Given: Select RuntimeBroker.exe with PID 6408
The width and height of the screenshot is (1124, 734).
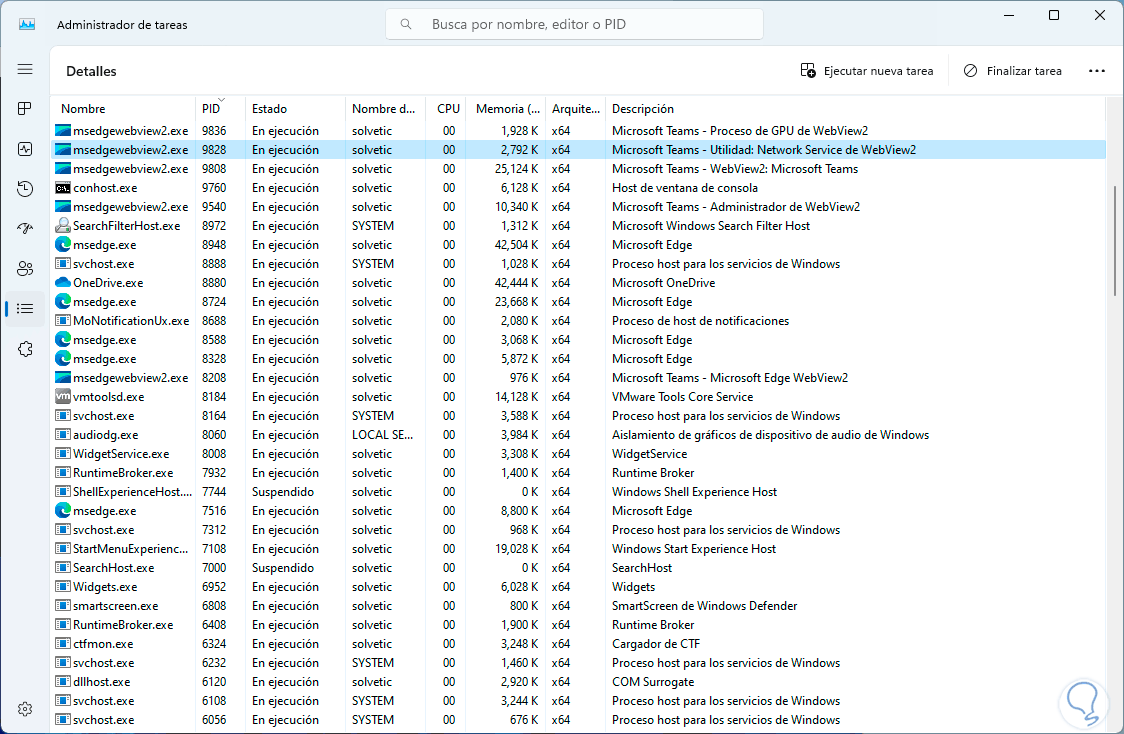Looking at the screenshot, I should (123, 624).
